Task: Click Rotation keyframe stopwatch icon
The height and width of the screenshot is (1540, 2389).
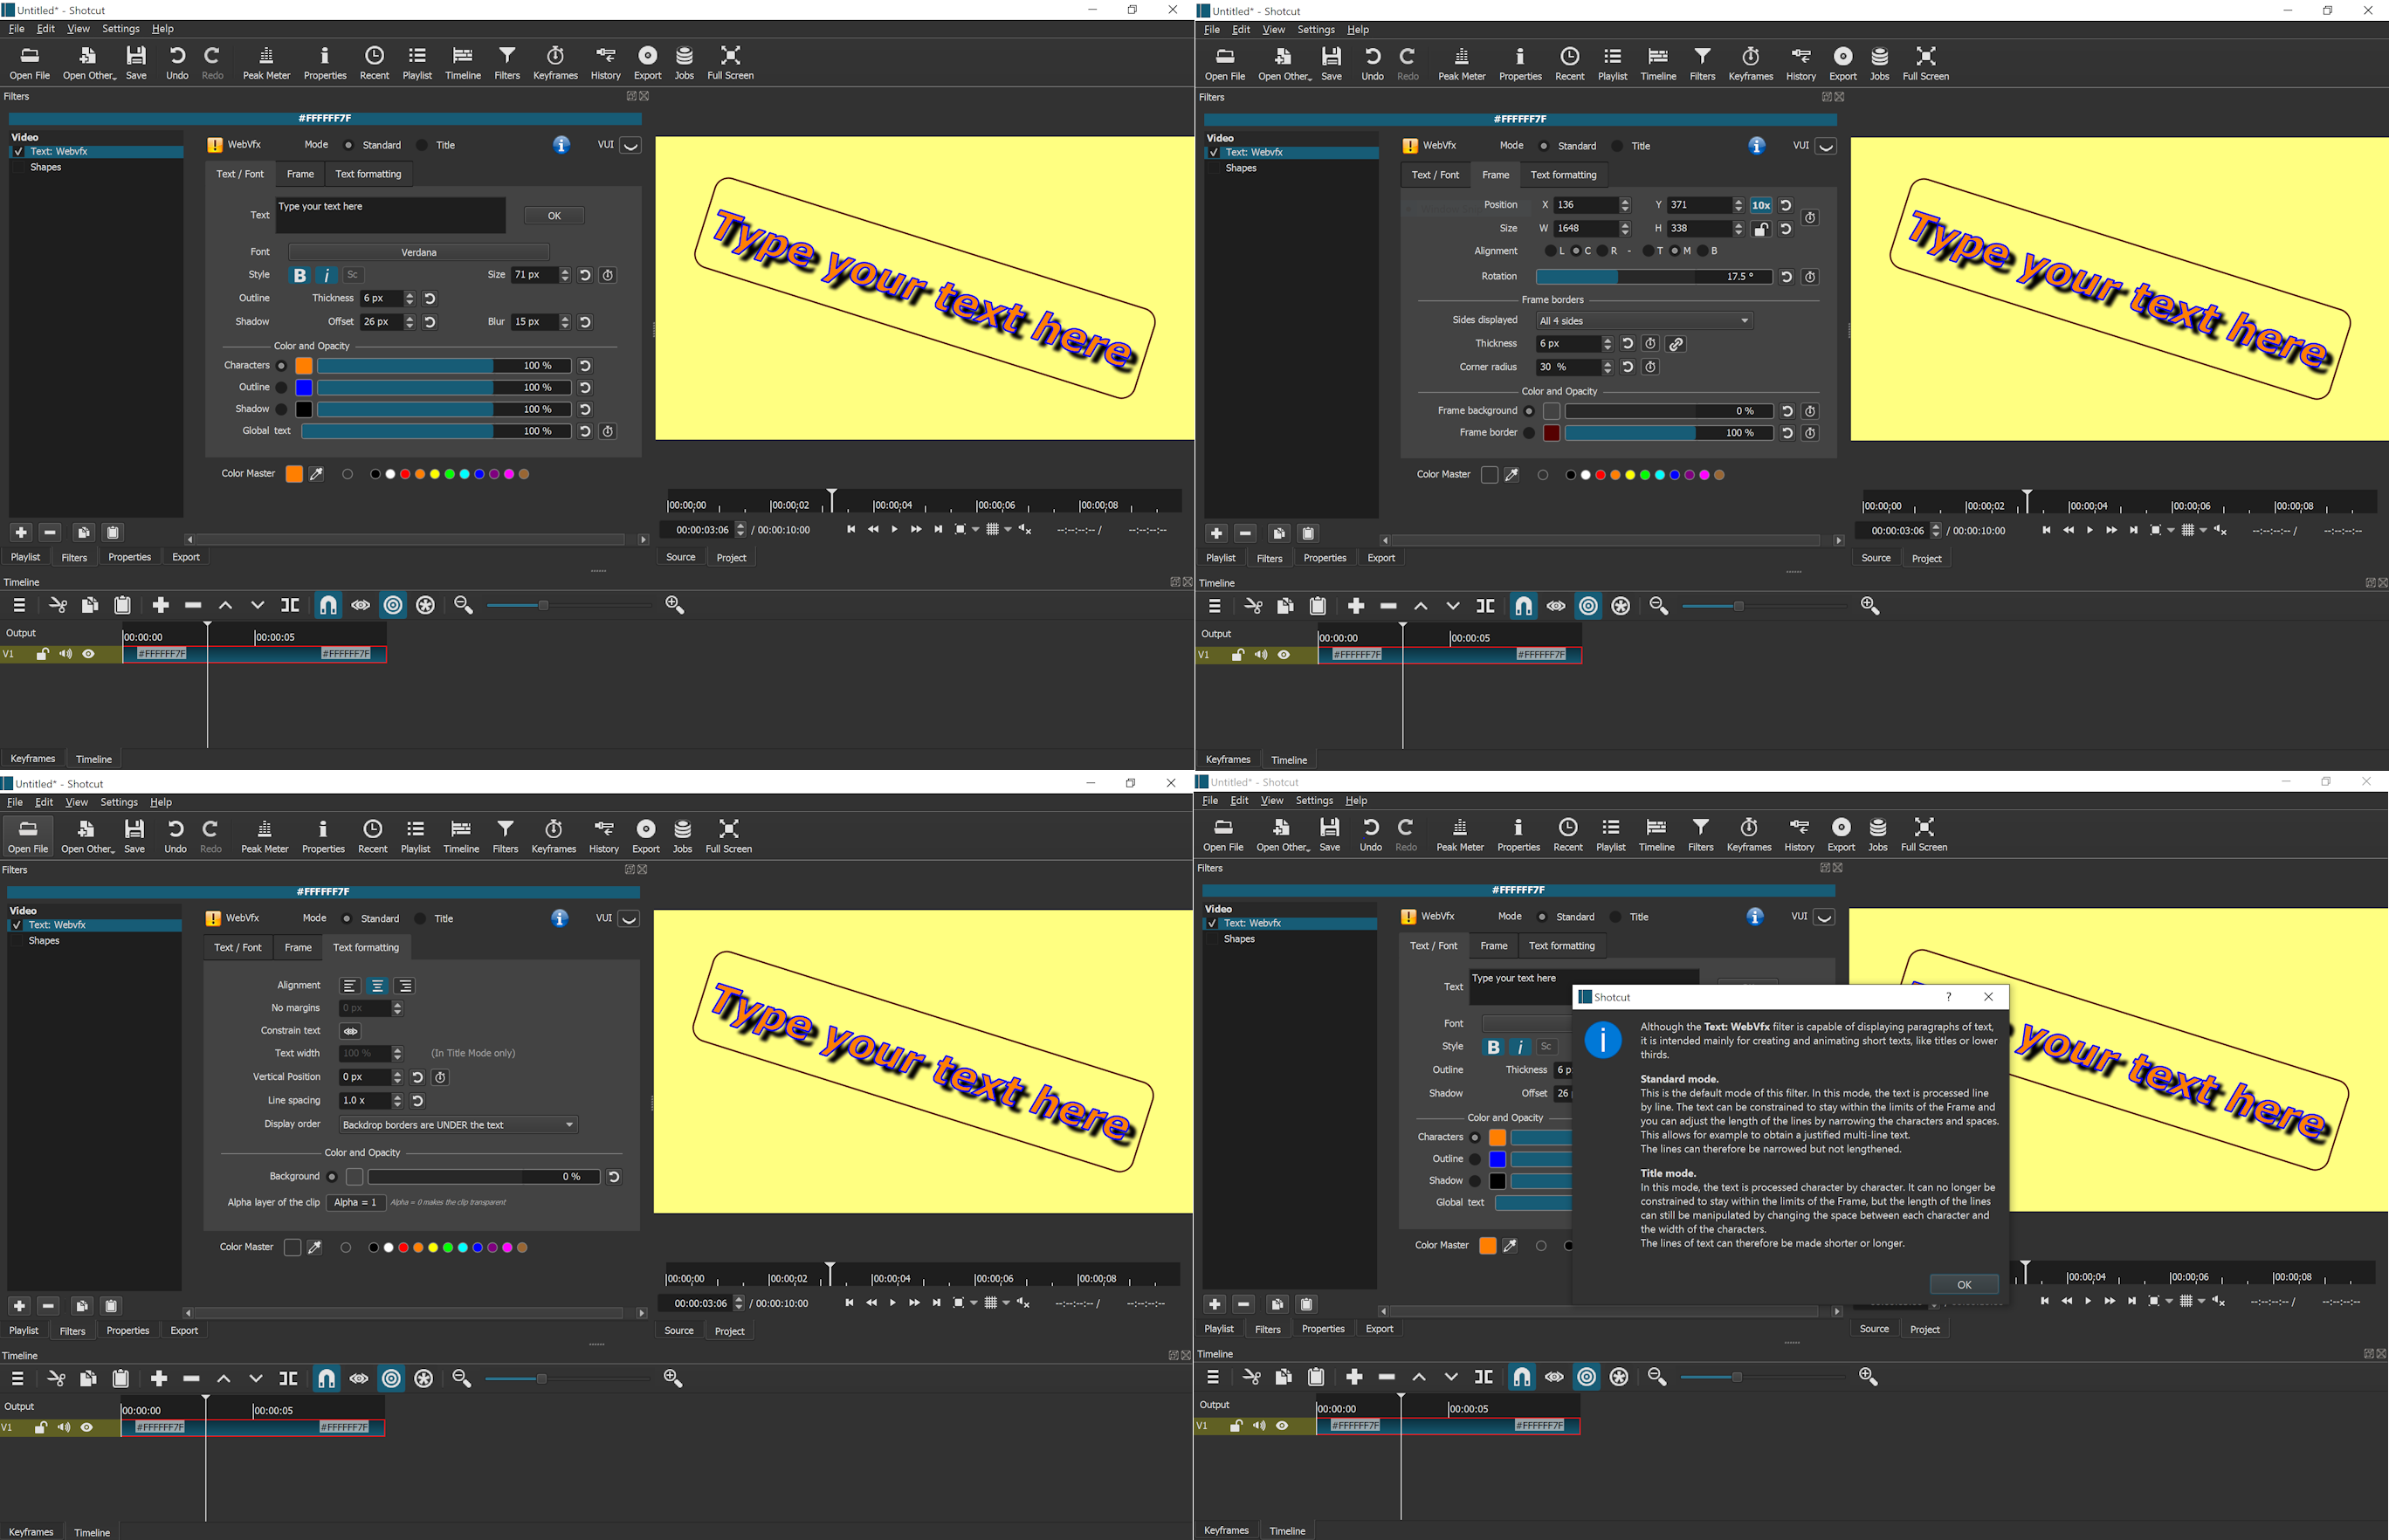Action: (x=1810, y=277)
